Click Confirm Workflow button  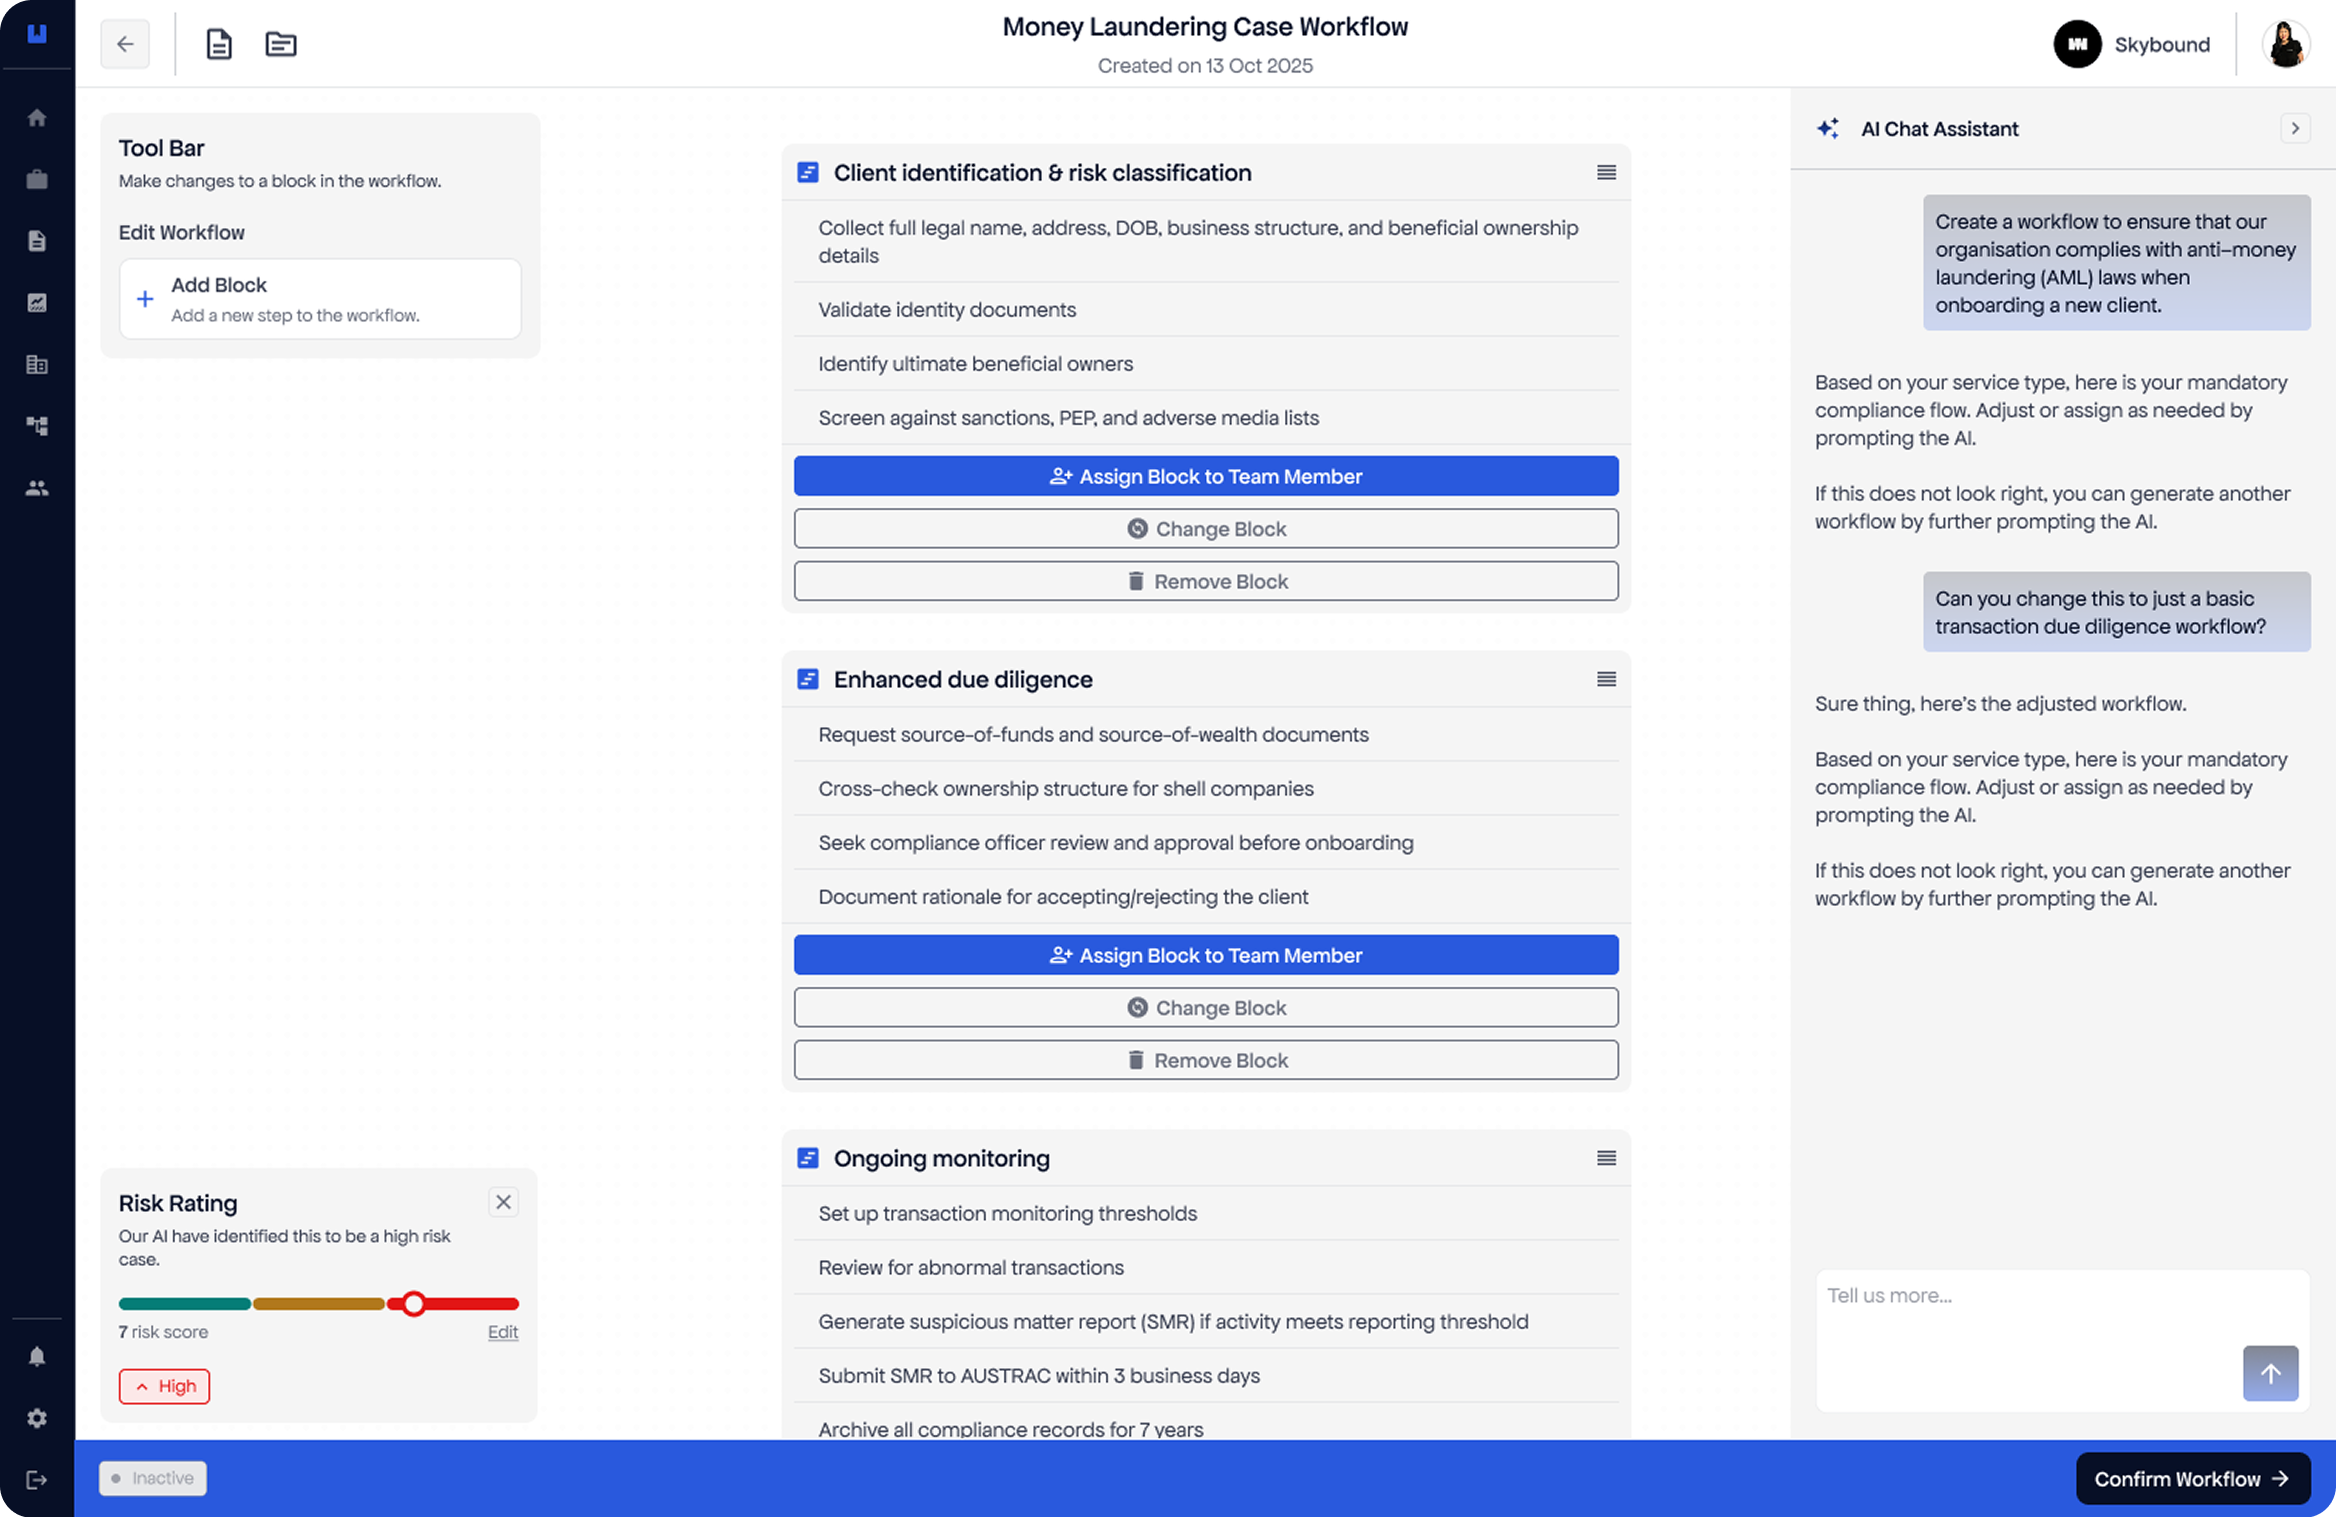tap(2192, 1478)
